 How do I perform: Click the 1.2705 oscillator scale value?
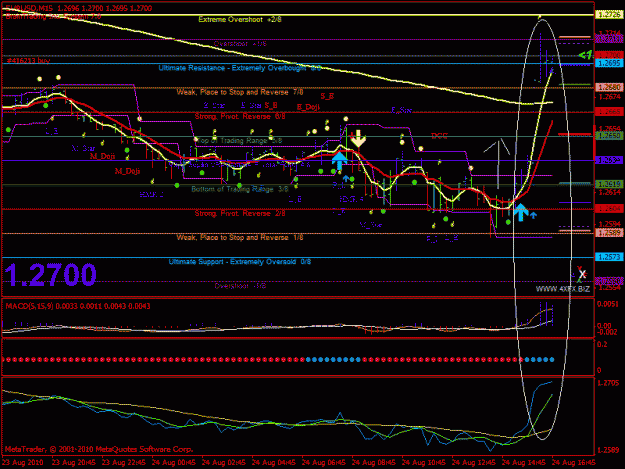pyautogui.click(x=608, y=383)
